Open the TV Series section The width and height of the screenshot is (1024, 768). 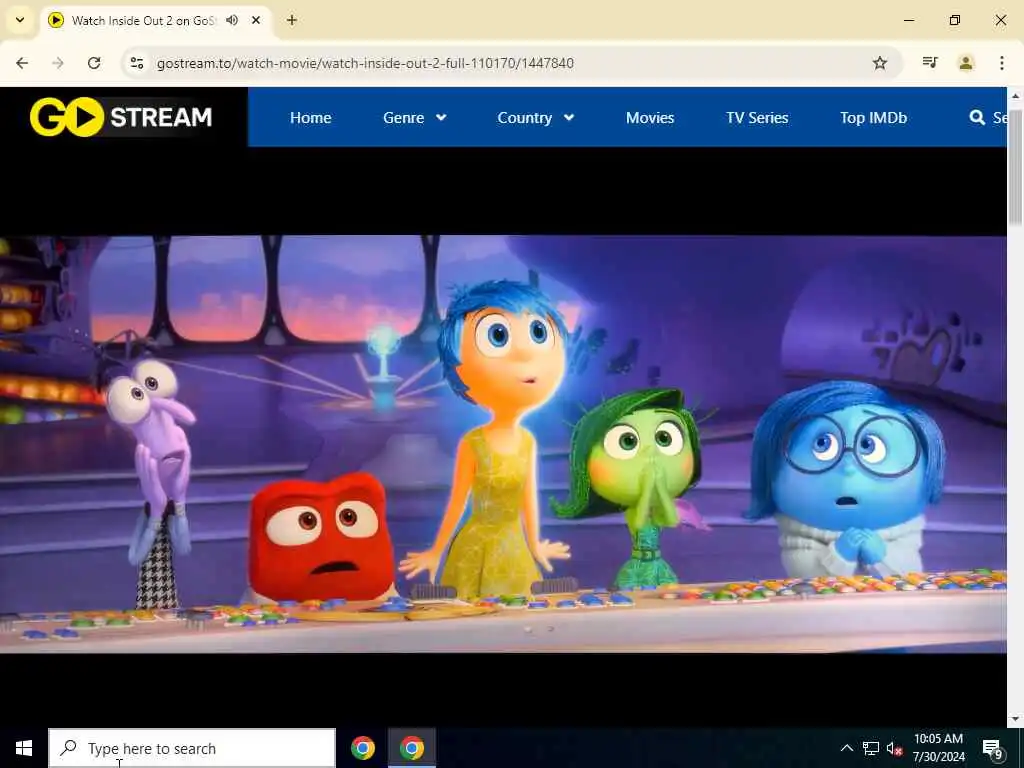coord(757,118)
